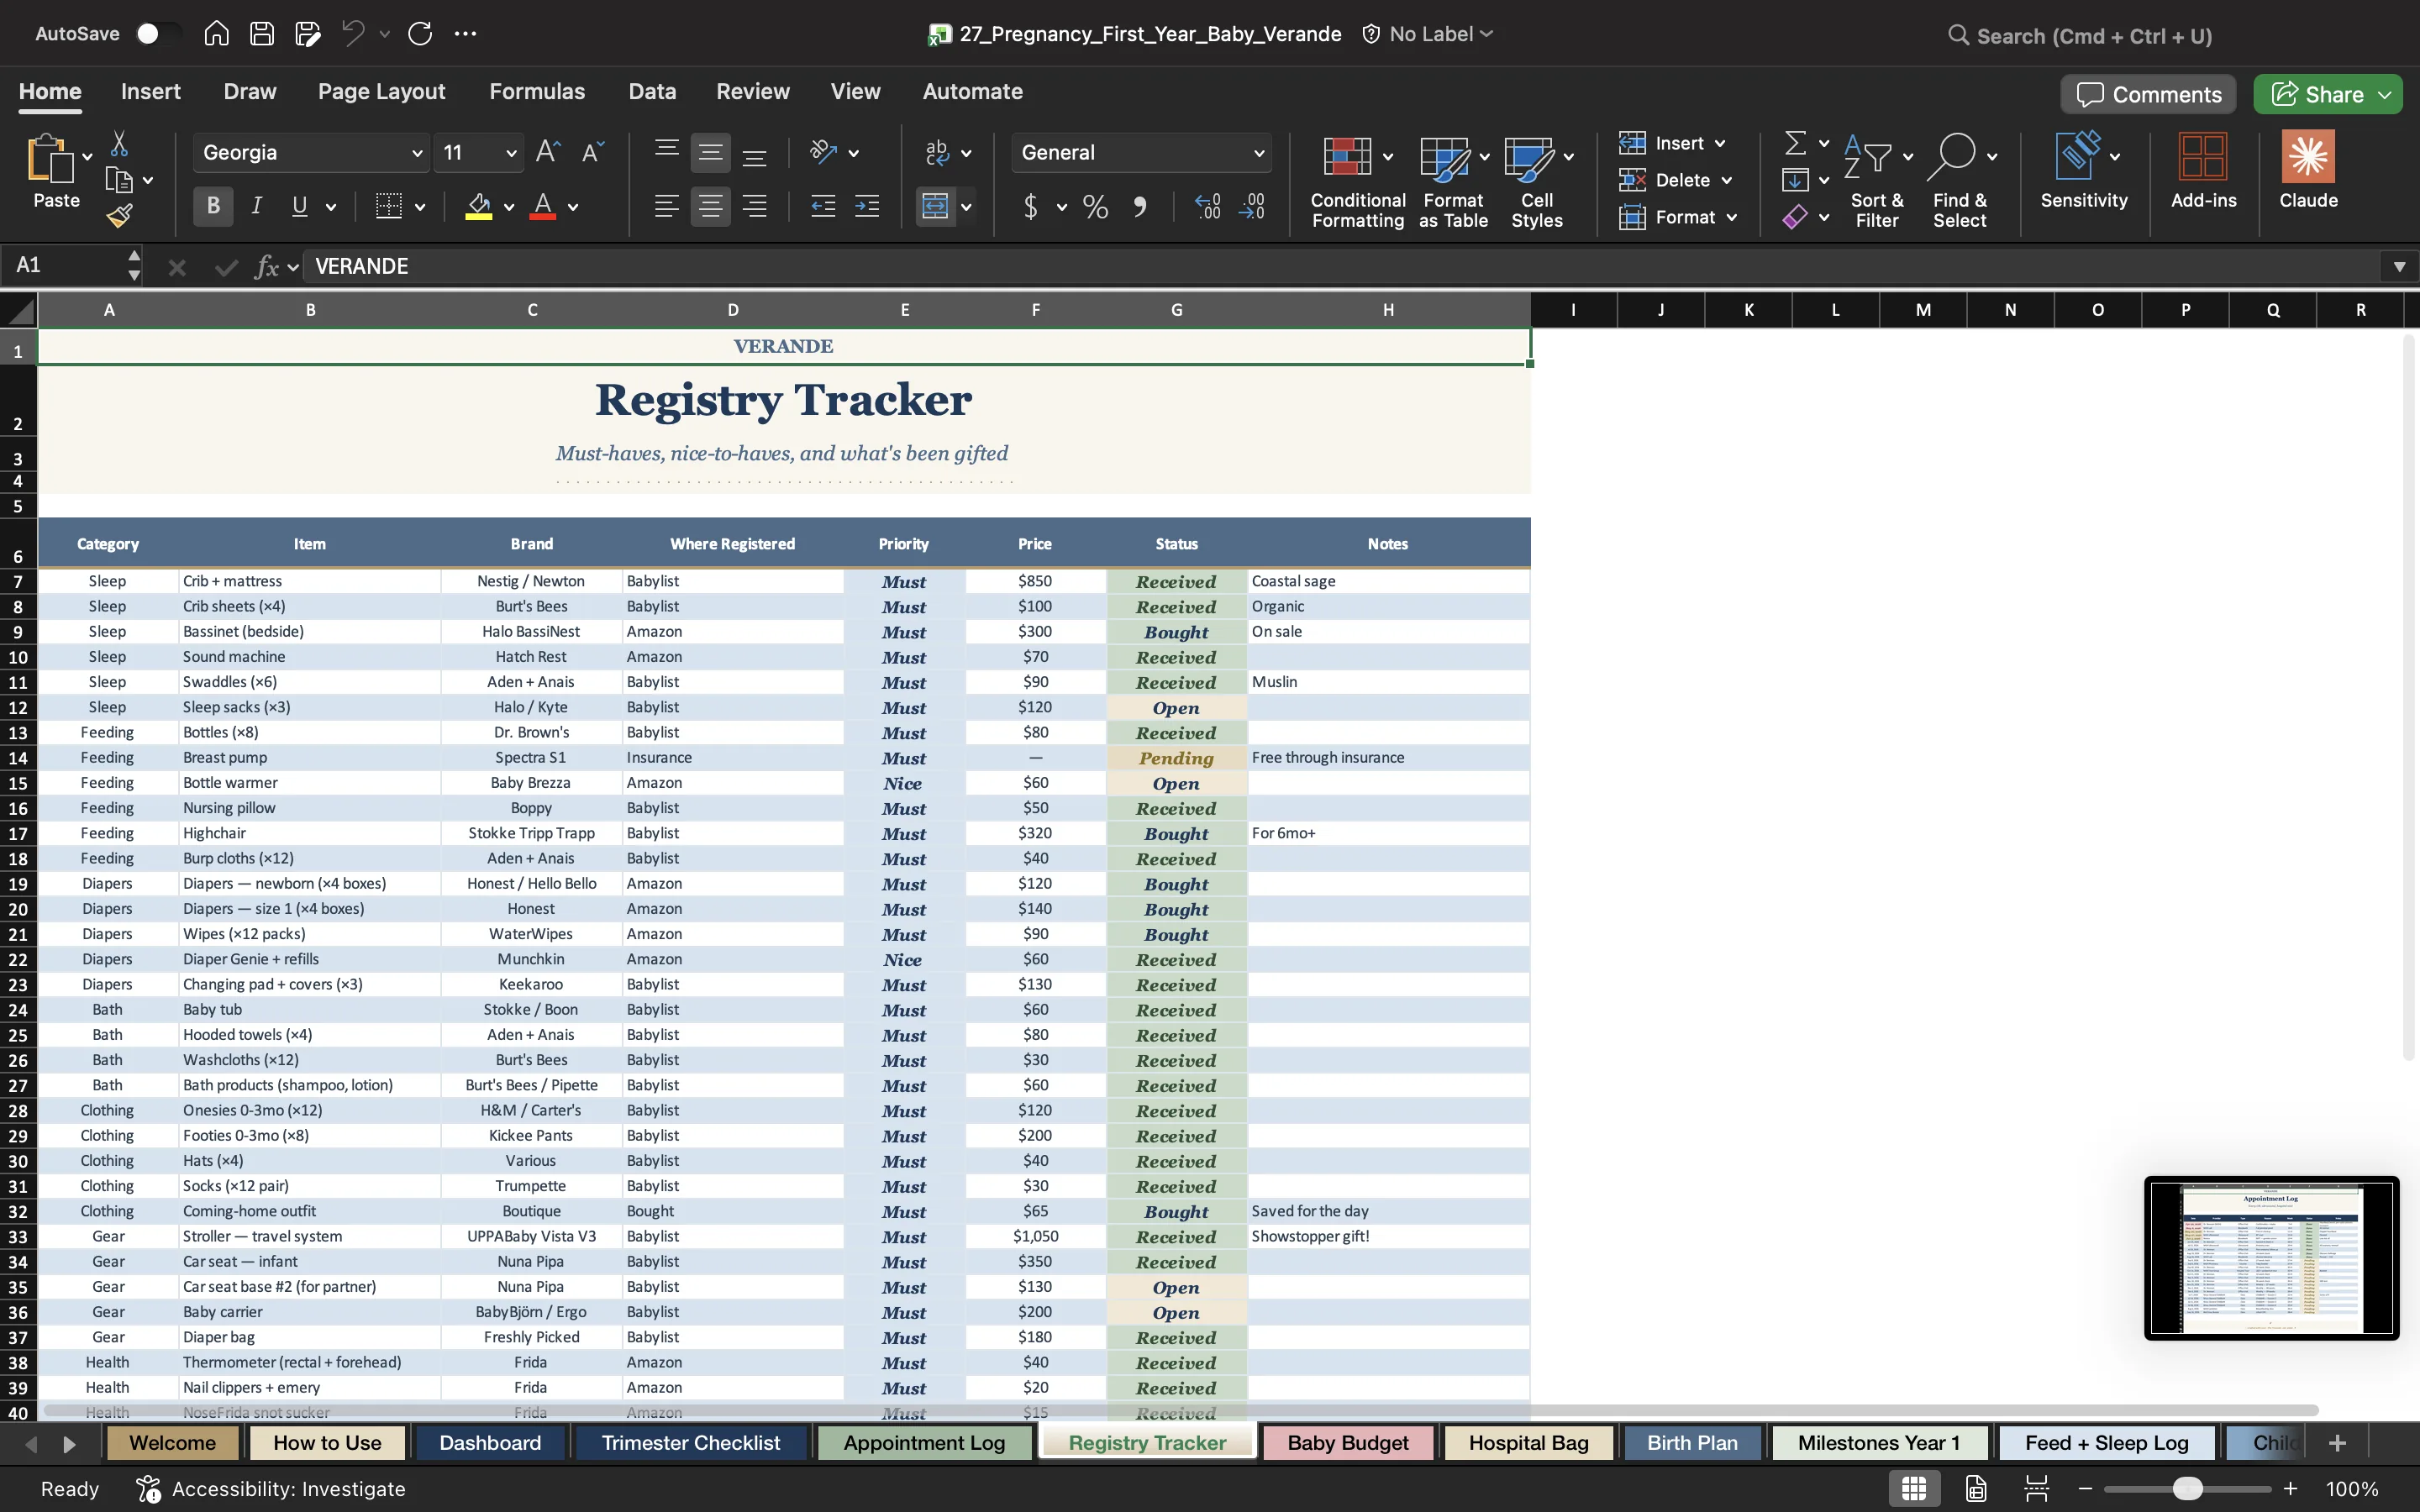The width and height of the screenshot is (2420, 1512).
Task: Click the Appointment Log preview thumbnail
Action: (2271, 1257)
